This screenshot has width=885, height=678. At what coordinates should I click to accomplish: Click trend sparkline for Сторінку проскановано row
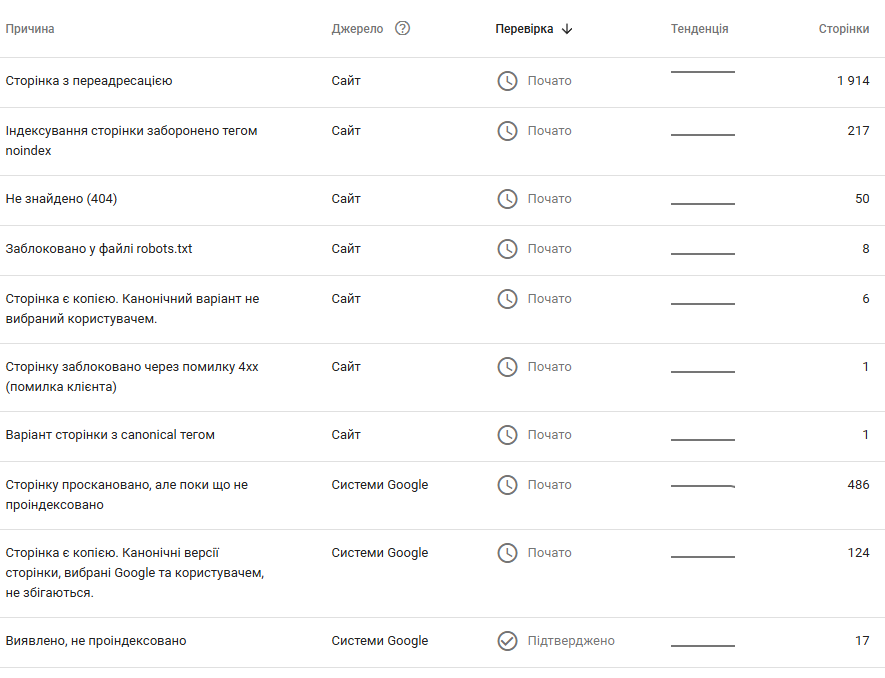point(702,486)
